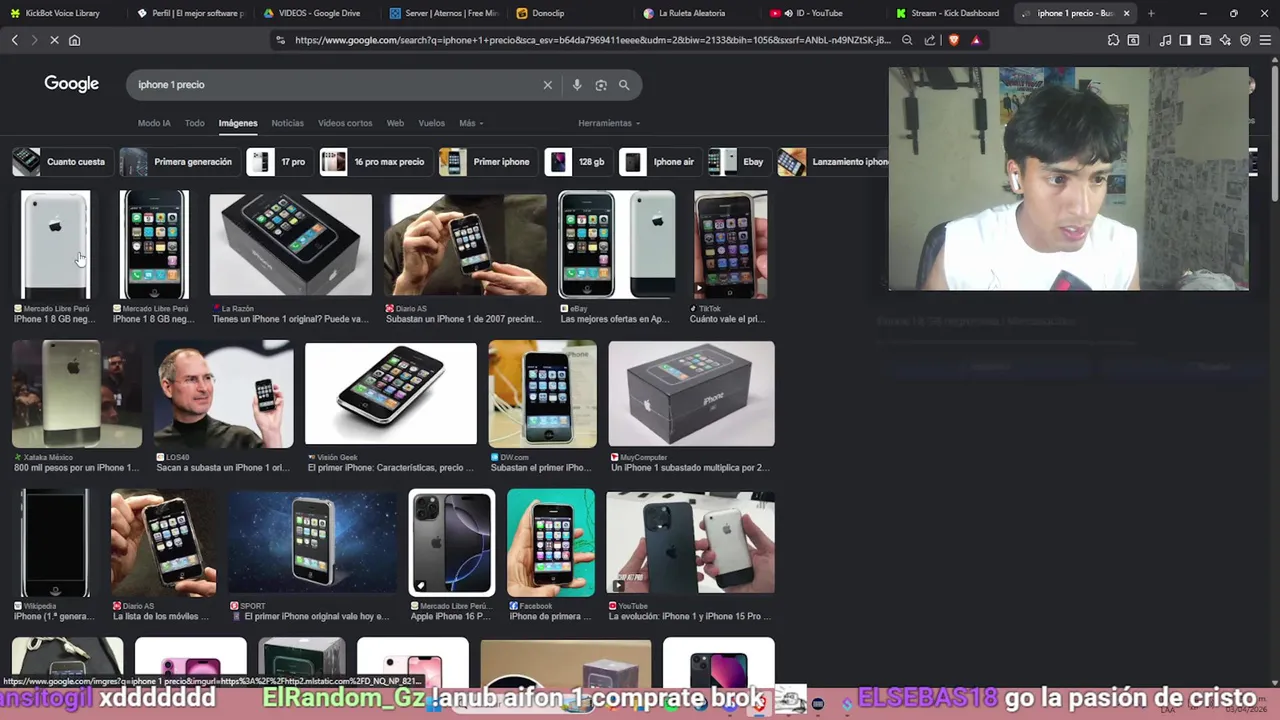The width and height of the screenshot is (1280, 720).
Task: Open the Brave VPN shield icon
Action: pyautogui.click(x=1245, y=40)
